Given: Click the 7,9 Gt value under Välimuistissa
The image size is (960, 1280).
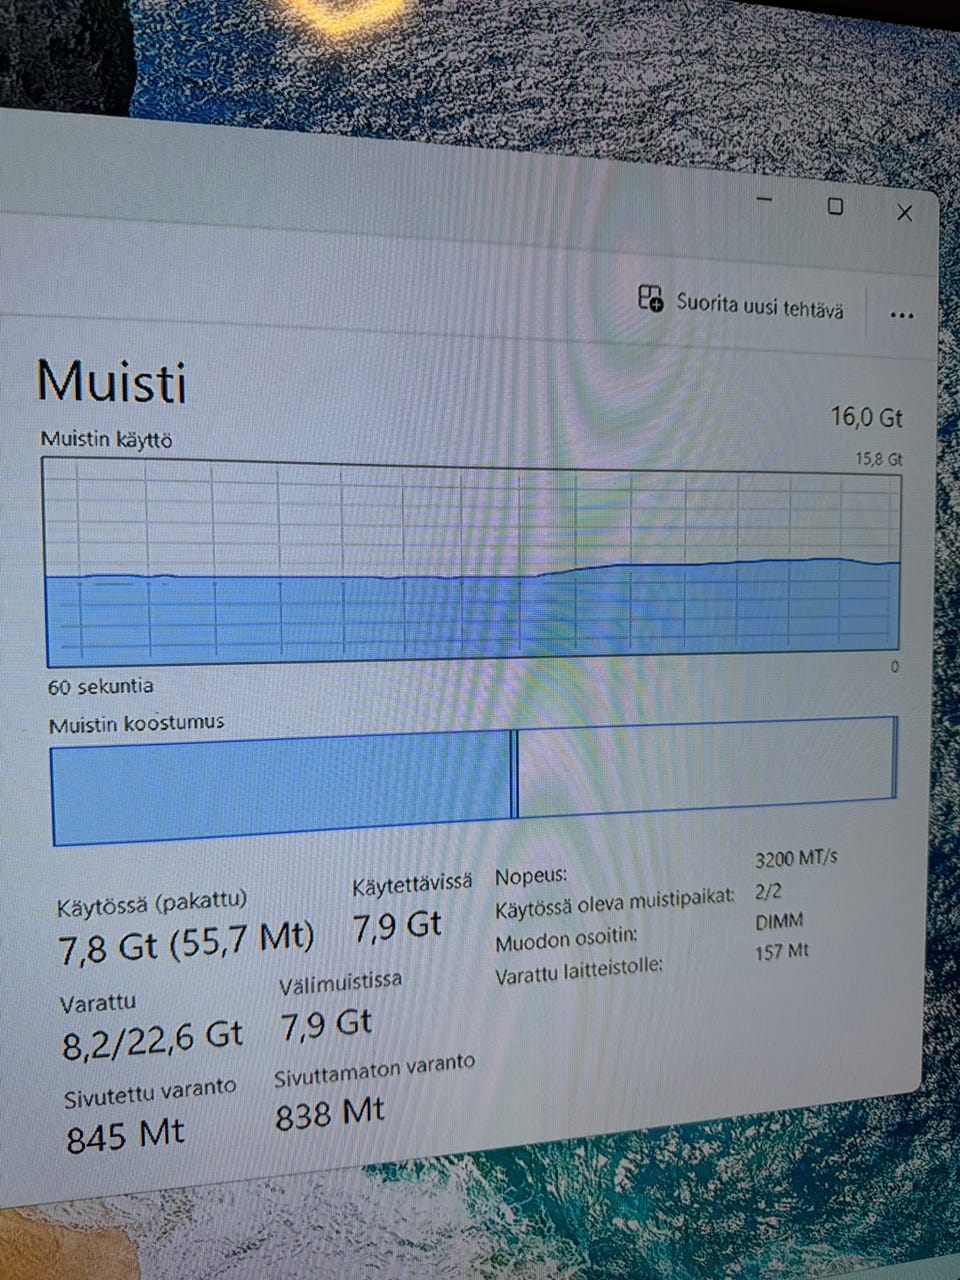Looking at the screenshot, I should [x=325, y=1025].
